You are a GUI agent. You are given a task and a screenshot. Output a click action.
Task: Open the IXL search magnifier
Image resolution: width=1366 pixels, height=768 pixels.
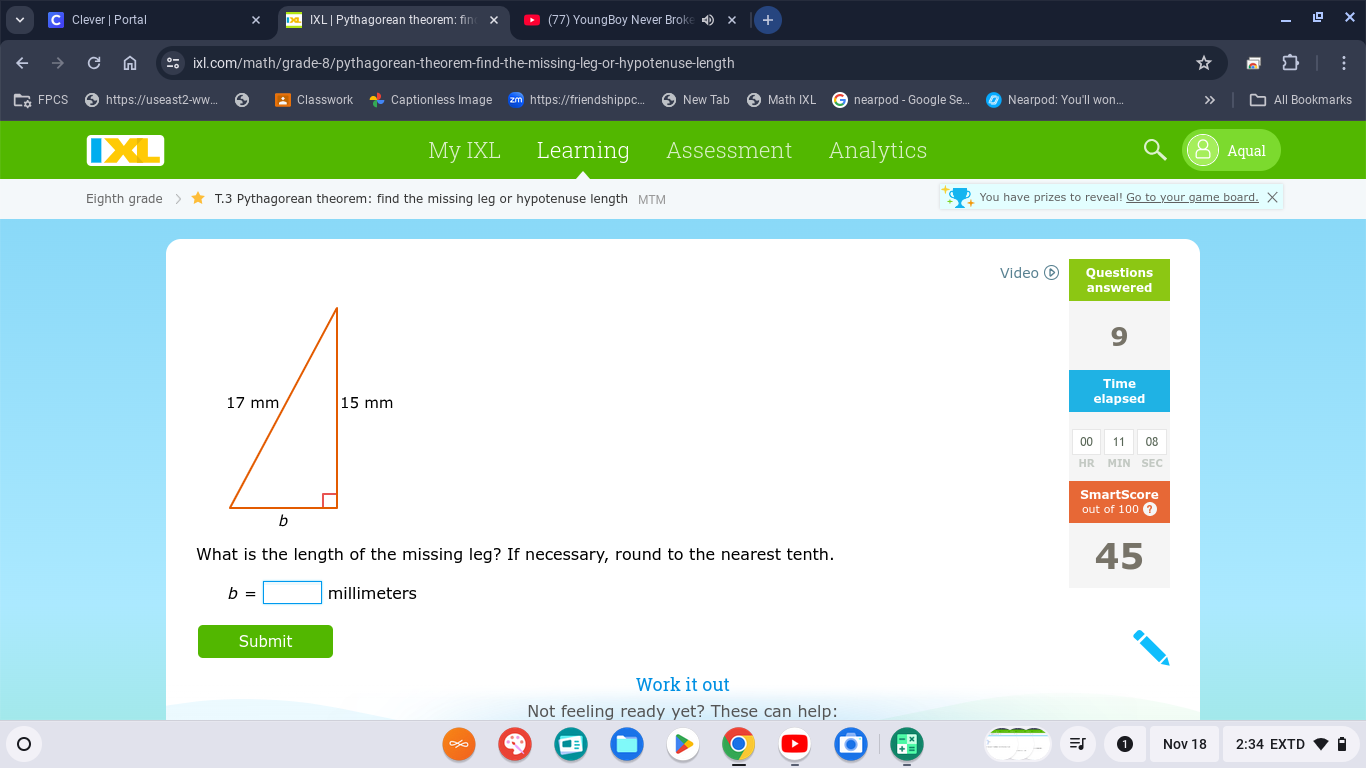[1155, 150]
